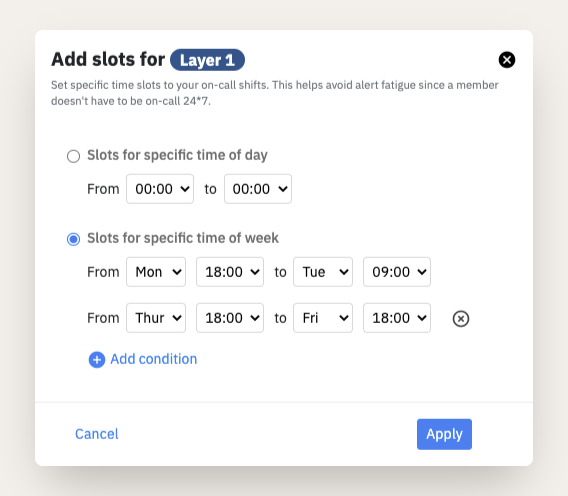Change the Tuesday 09:00 end time

coord(397,272)
